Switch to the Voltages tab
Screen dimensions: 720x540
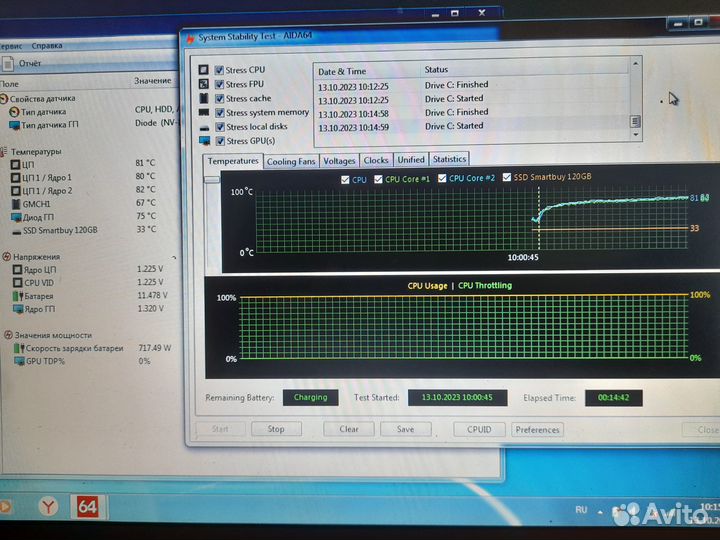click(339, 161)
